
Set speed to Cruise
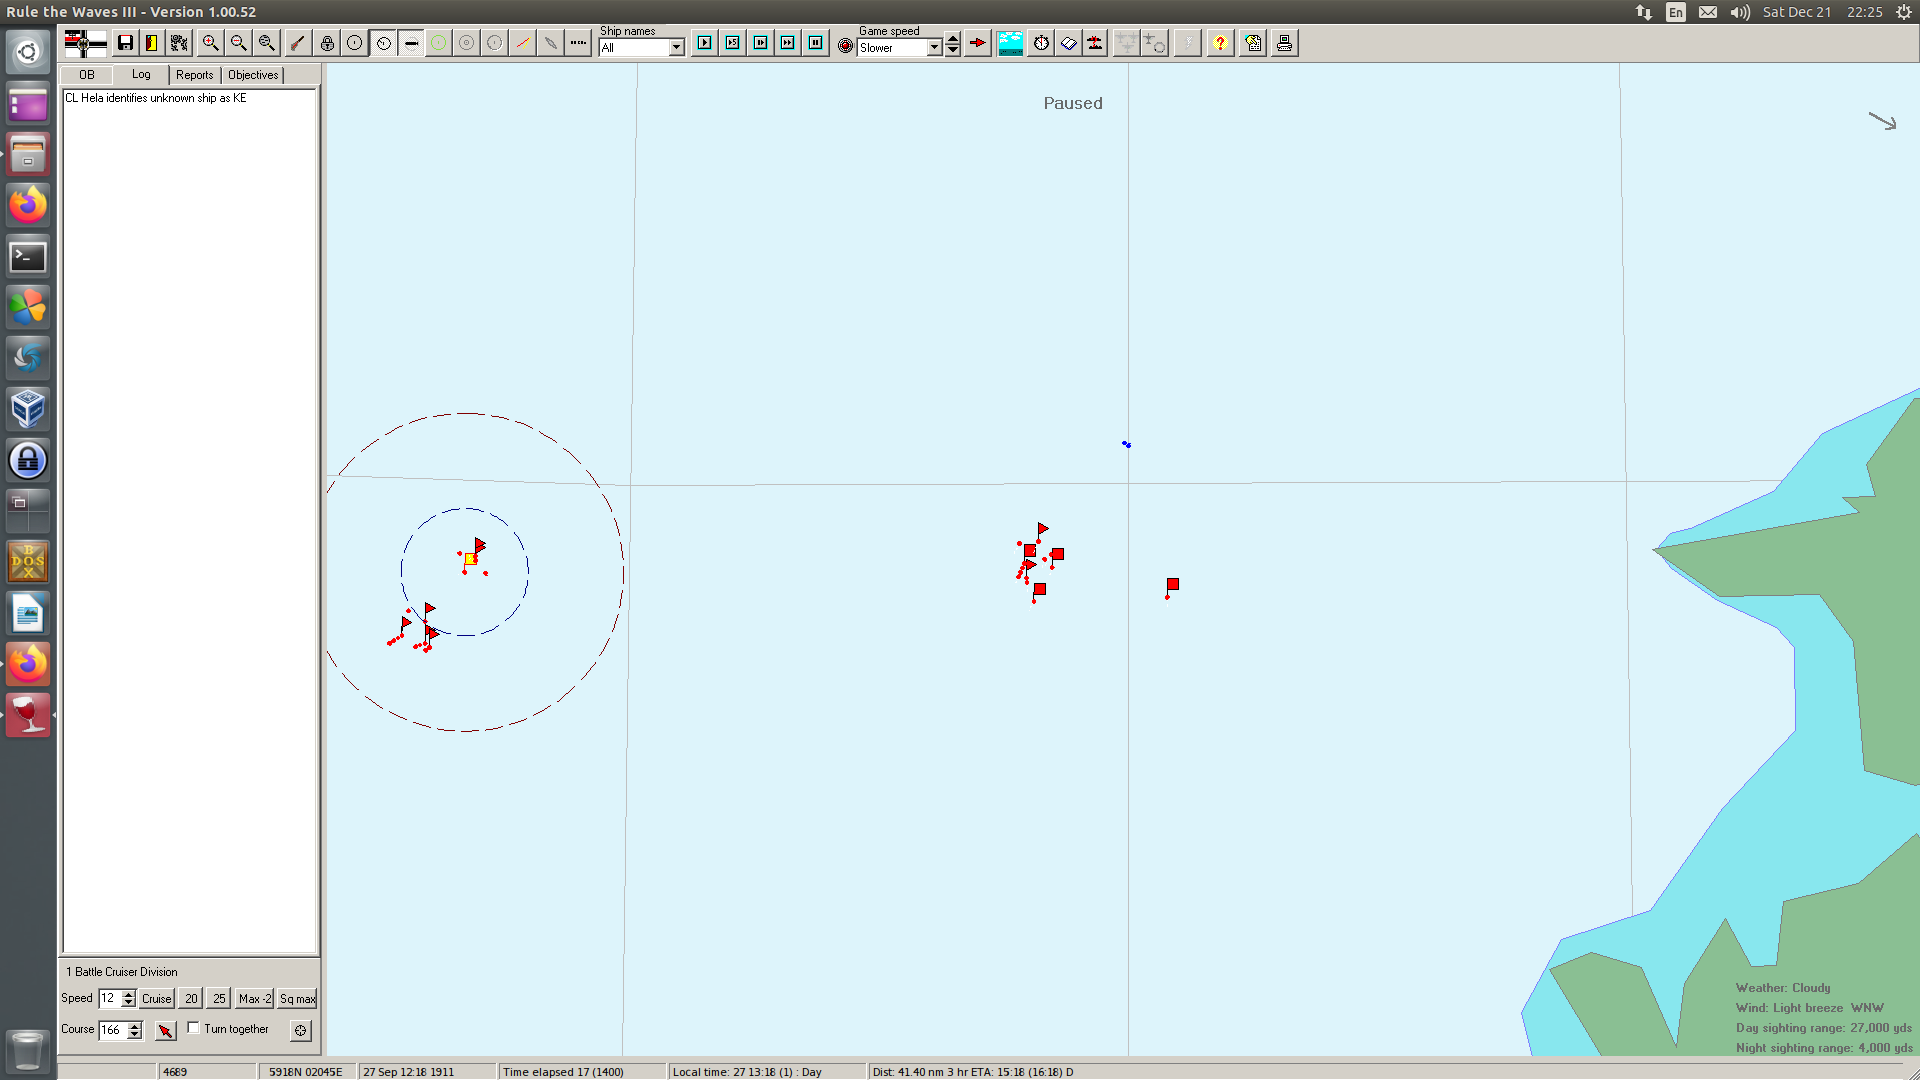pos(156,998)
